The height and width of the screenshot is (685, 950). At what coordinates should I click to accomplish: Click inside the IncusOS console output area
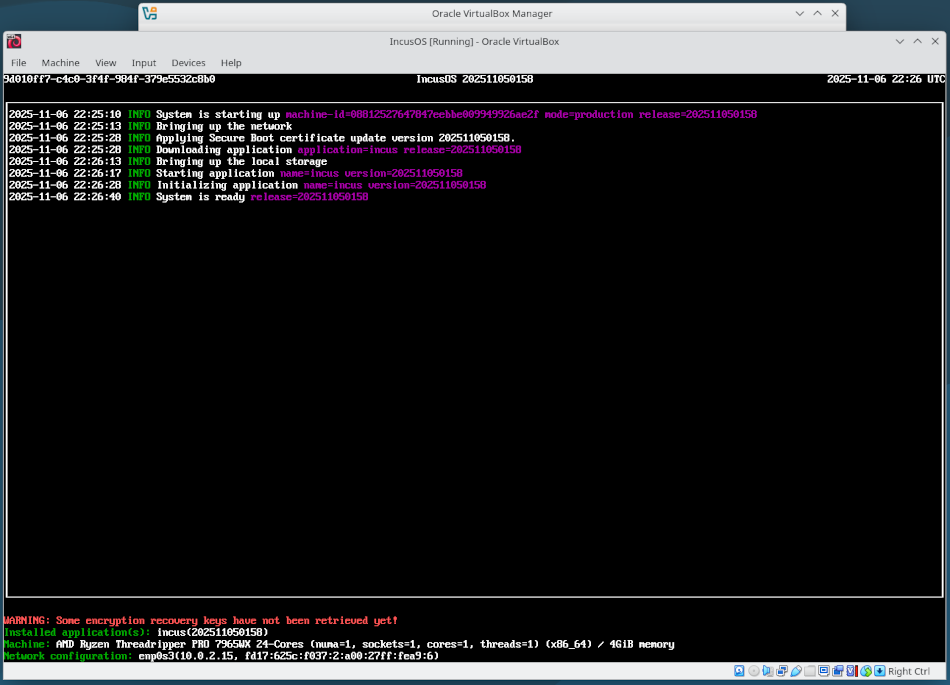[470, 350]
